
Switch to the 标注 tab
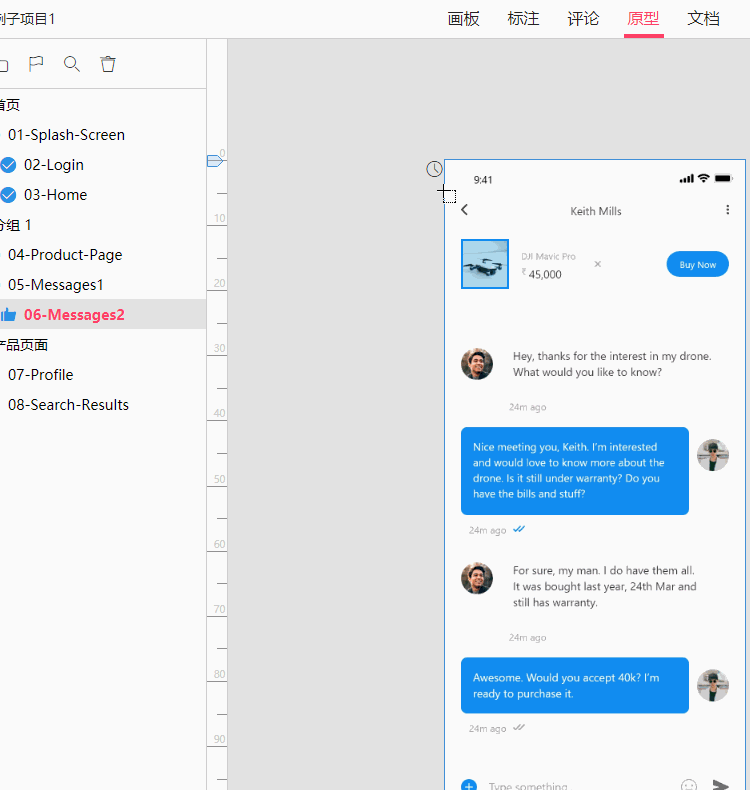click(x=523, y=18)
